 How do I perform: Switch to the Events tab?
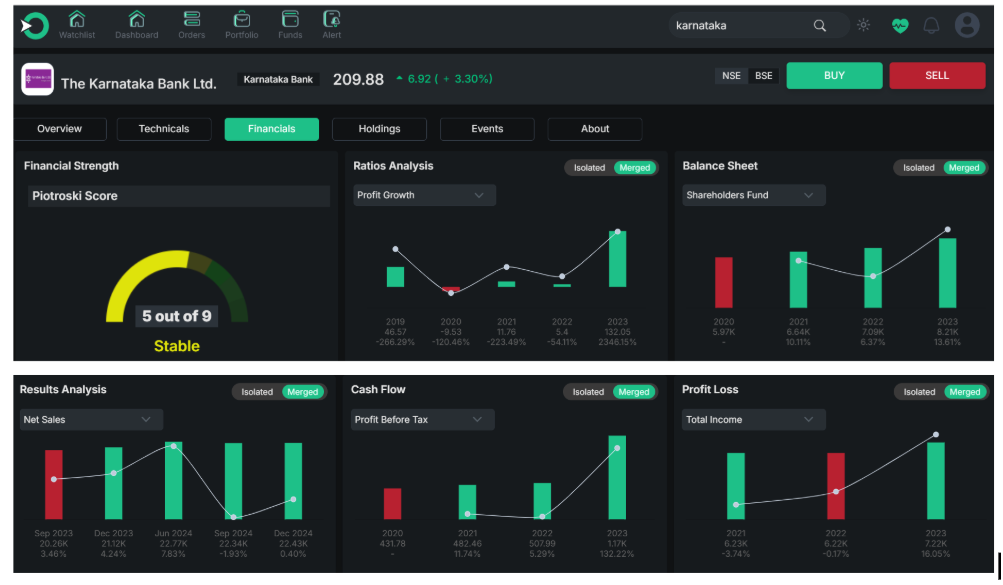487,129
